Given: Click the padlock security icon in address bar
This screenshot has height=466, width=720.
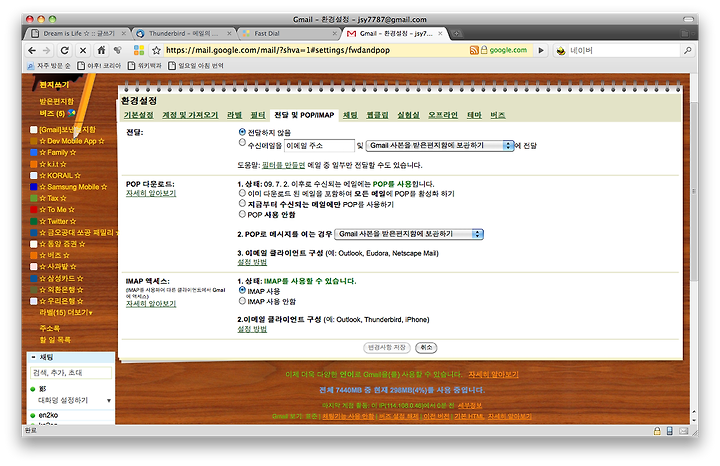Looking at the screenshot, I should pos(484,50).
